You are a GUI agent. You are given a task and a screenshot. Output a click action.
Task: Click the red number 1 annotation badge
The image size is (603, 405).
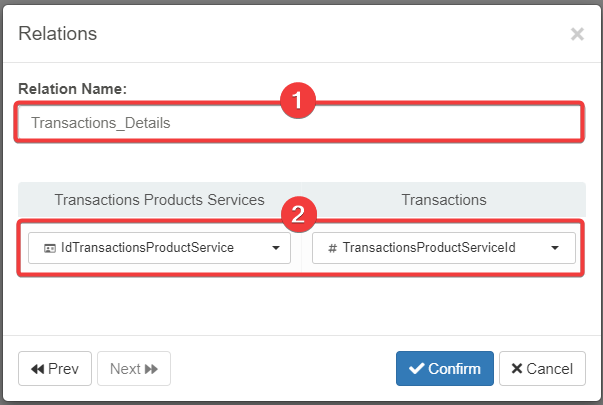tap(298, 101)
